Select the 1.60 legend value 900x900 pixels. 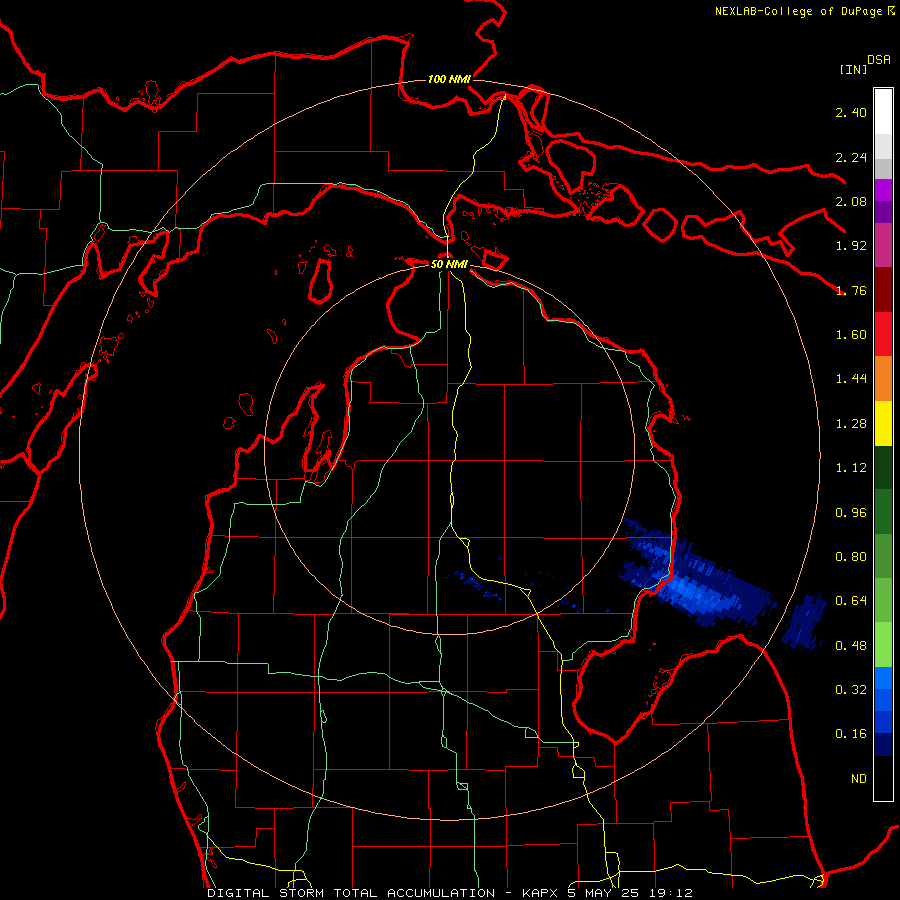pyautogui.click(x=851, y=335)
